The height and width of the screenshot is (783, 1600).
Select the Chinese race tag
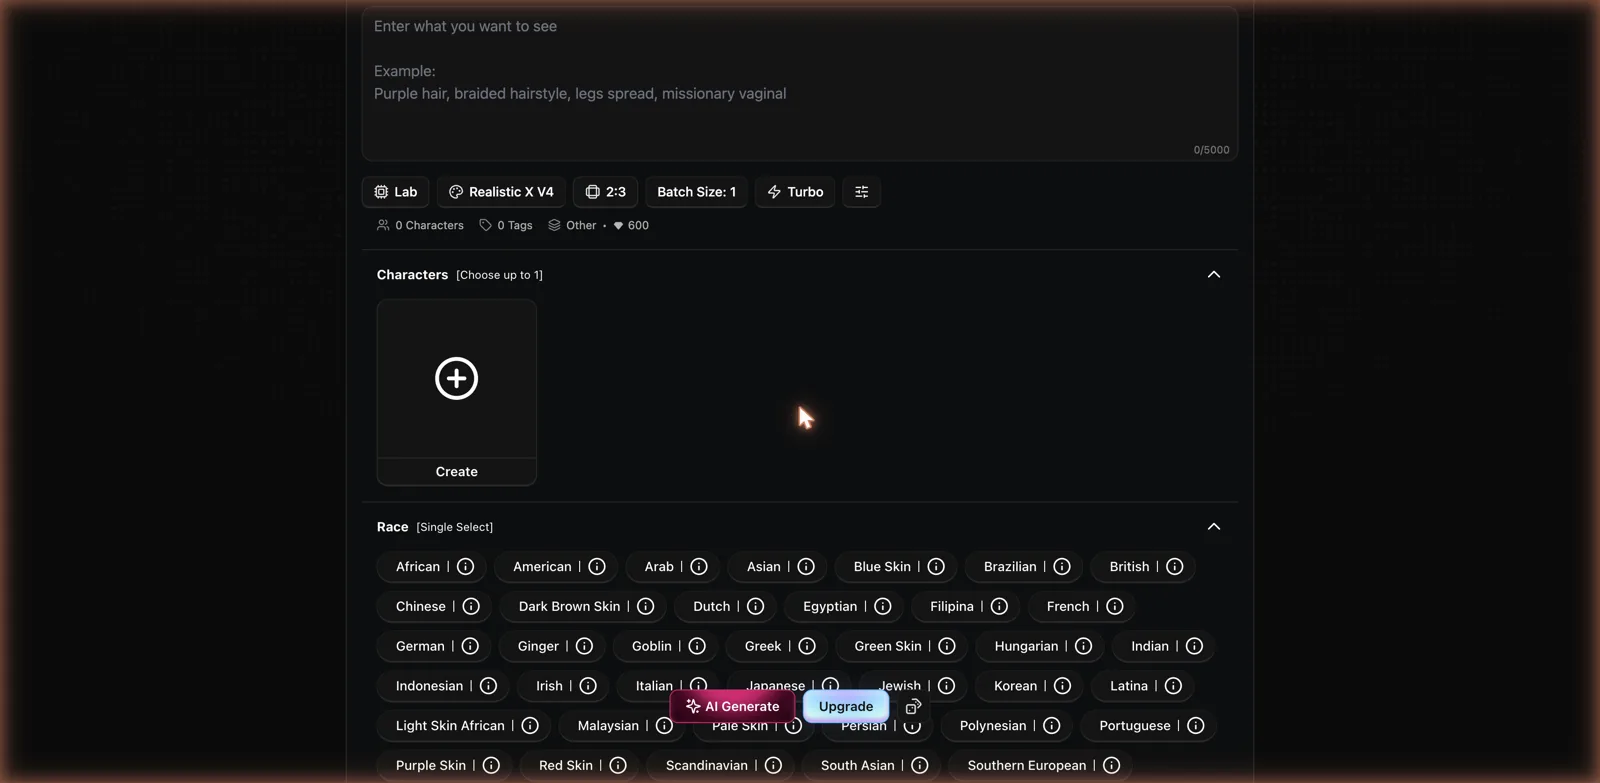(x=421, y=607)
